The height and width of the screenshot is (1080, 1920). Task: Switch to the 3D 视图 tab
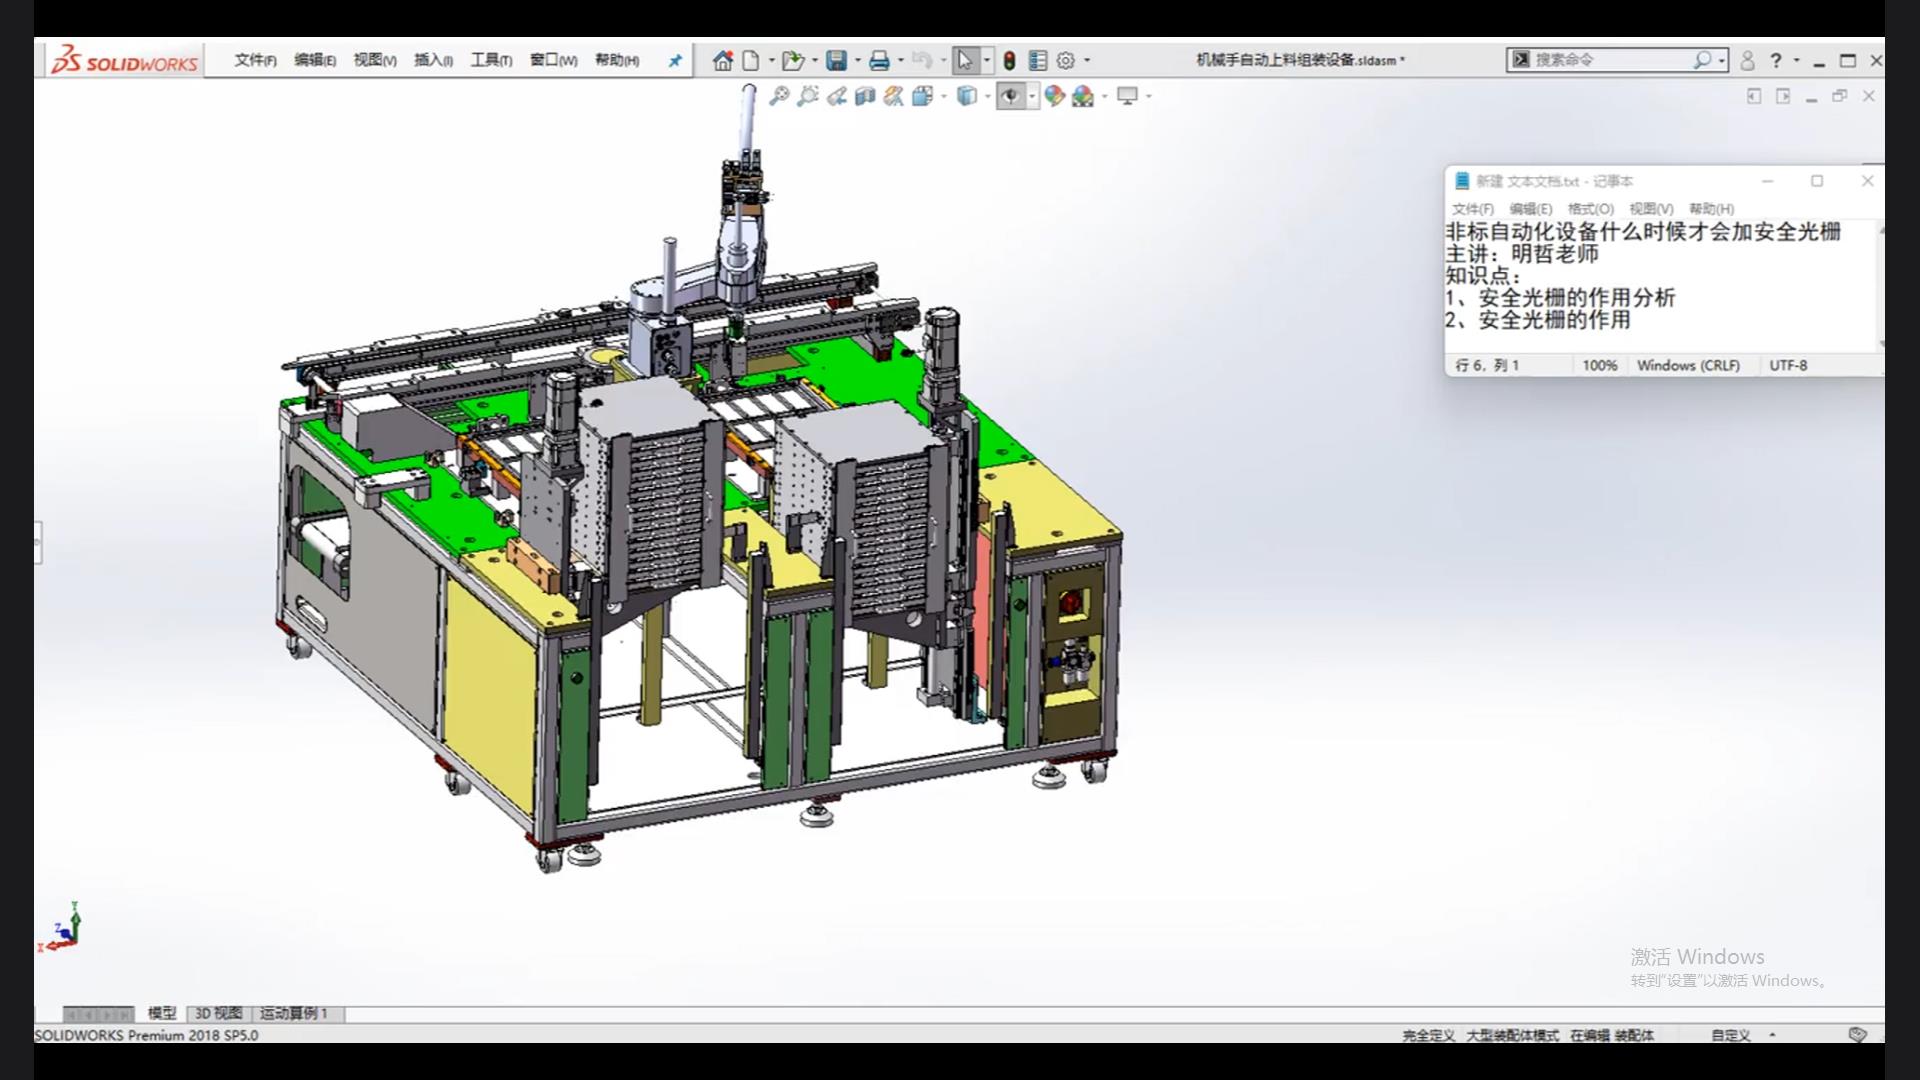[218, 1013]
